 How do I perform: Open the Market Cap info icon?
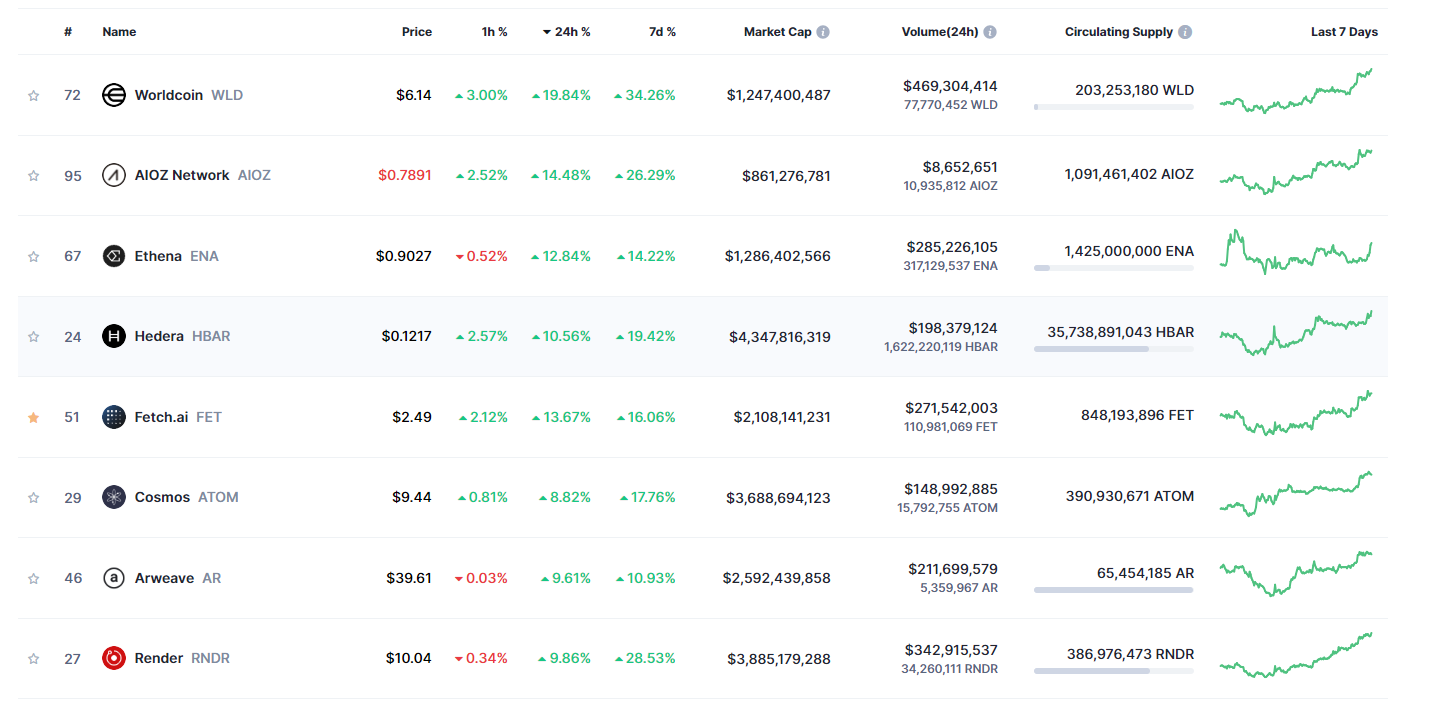click(x=823, y=32)
